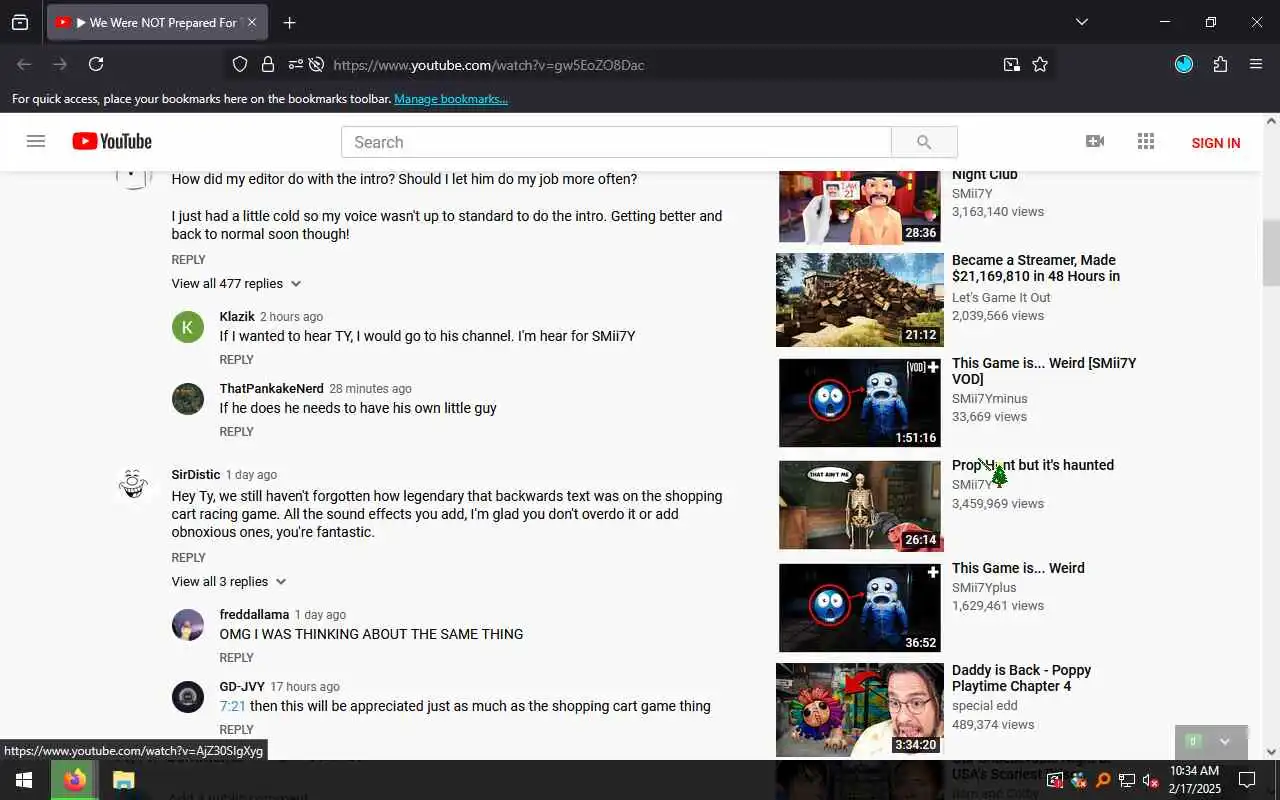This screenshot has width=1280, height=800.
Task: Click the muted volume tray icon
Action: (x=1150, y=780)
